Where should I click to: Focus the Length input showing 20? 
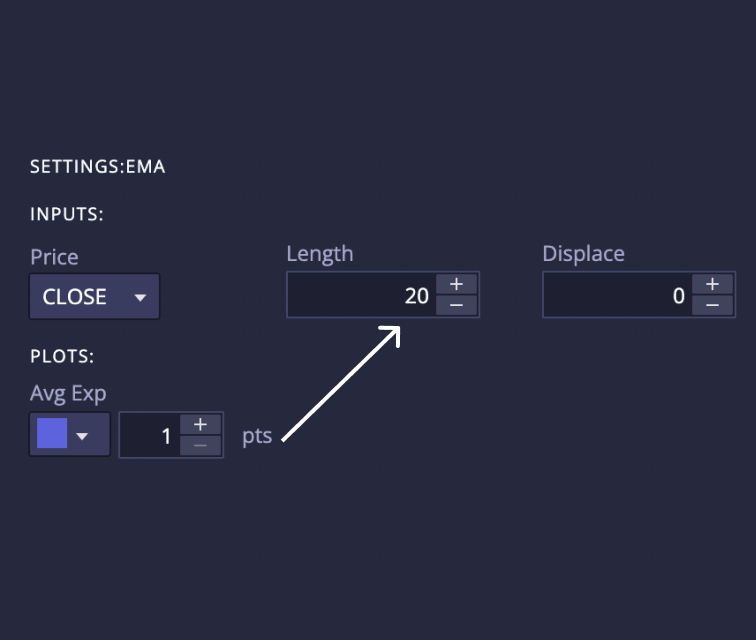tap(362, 296)
